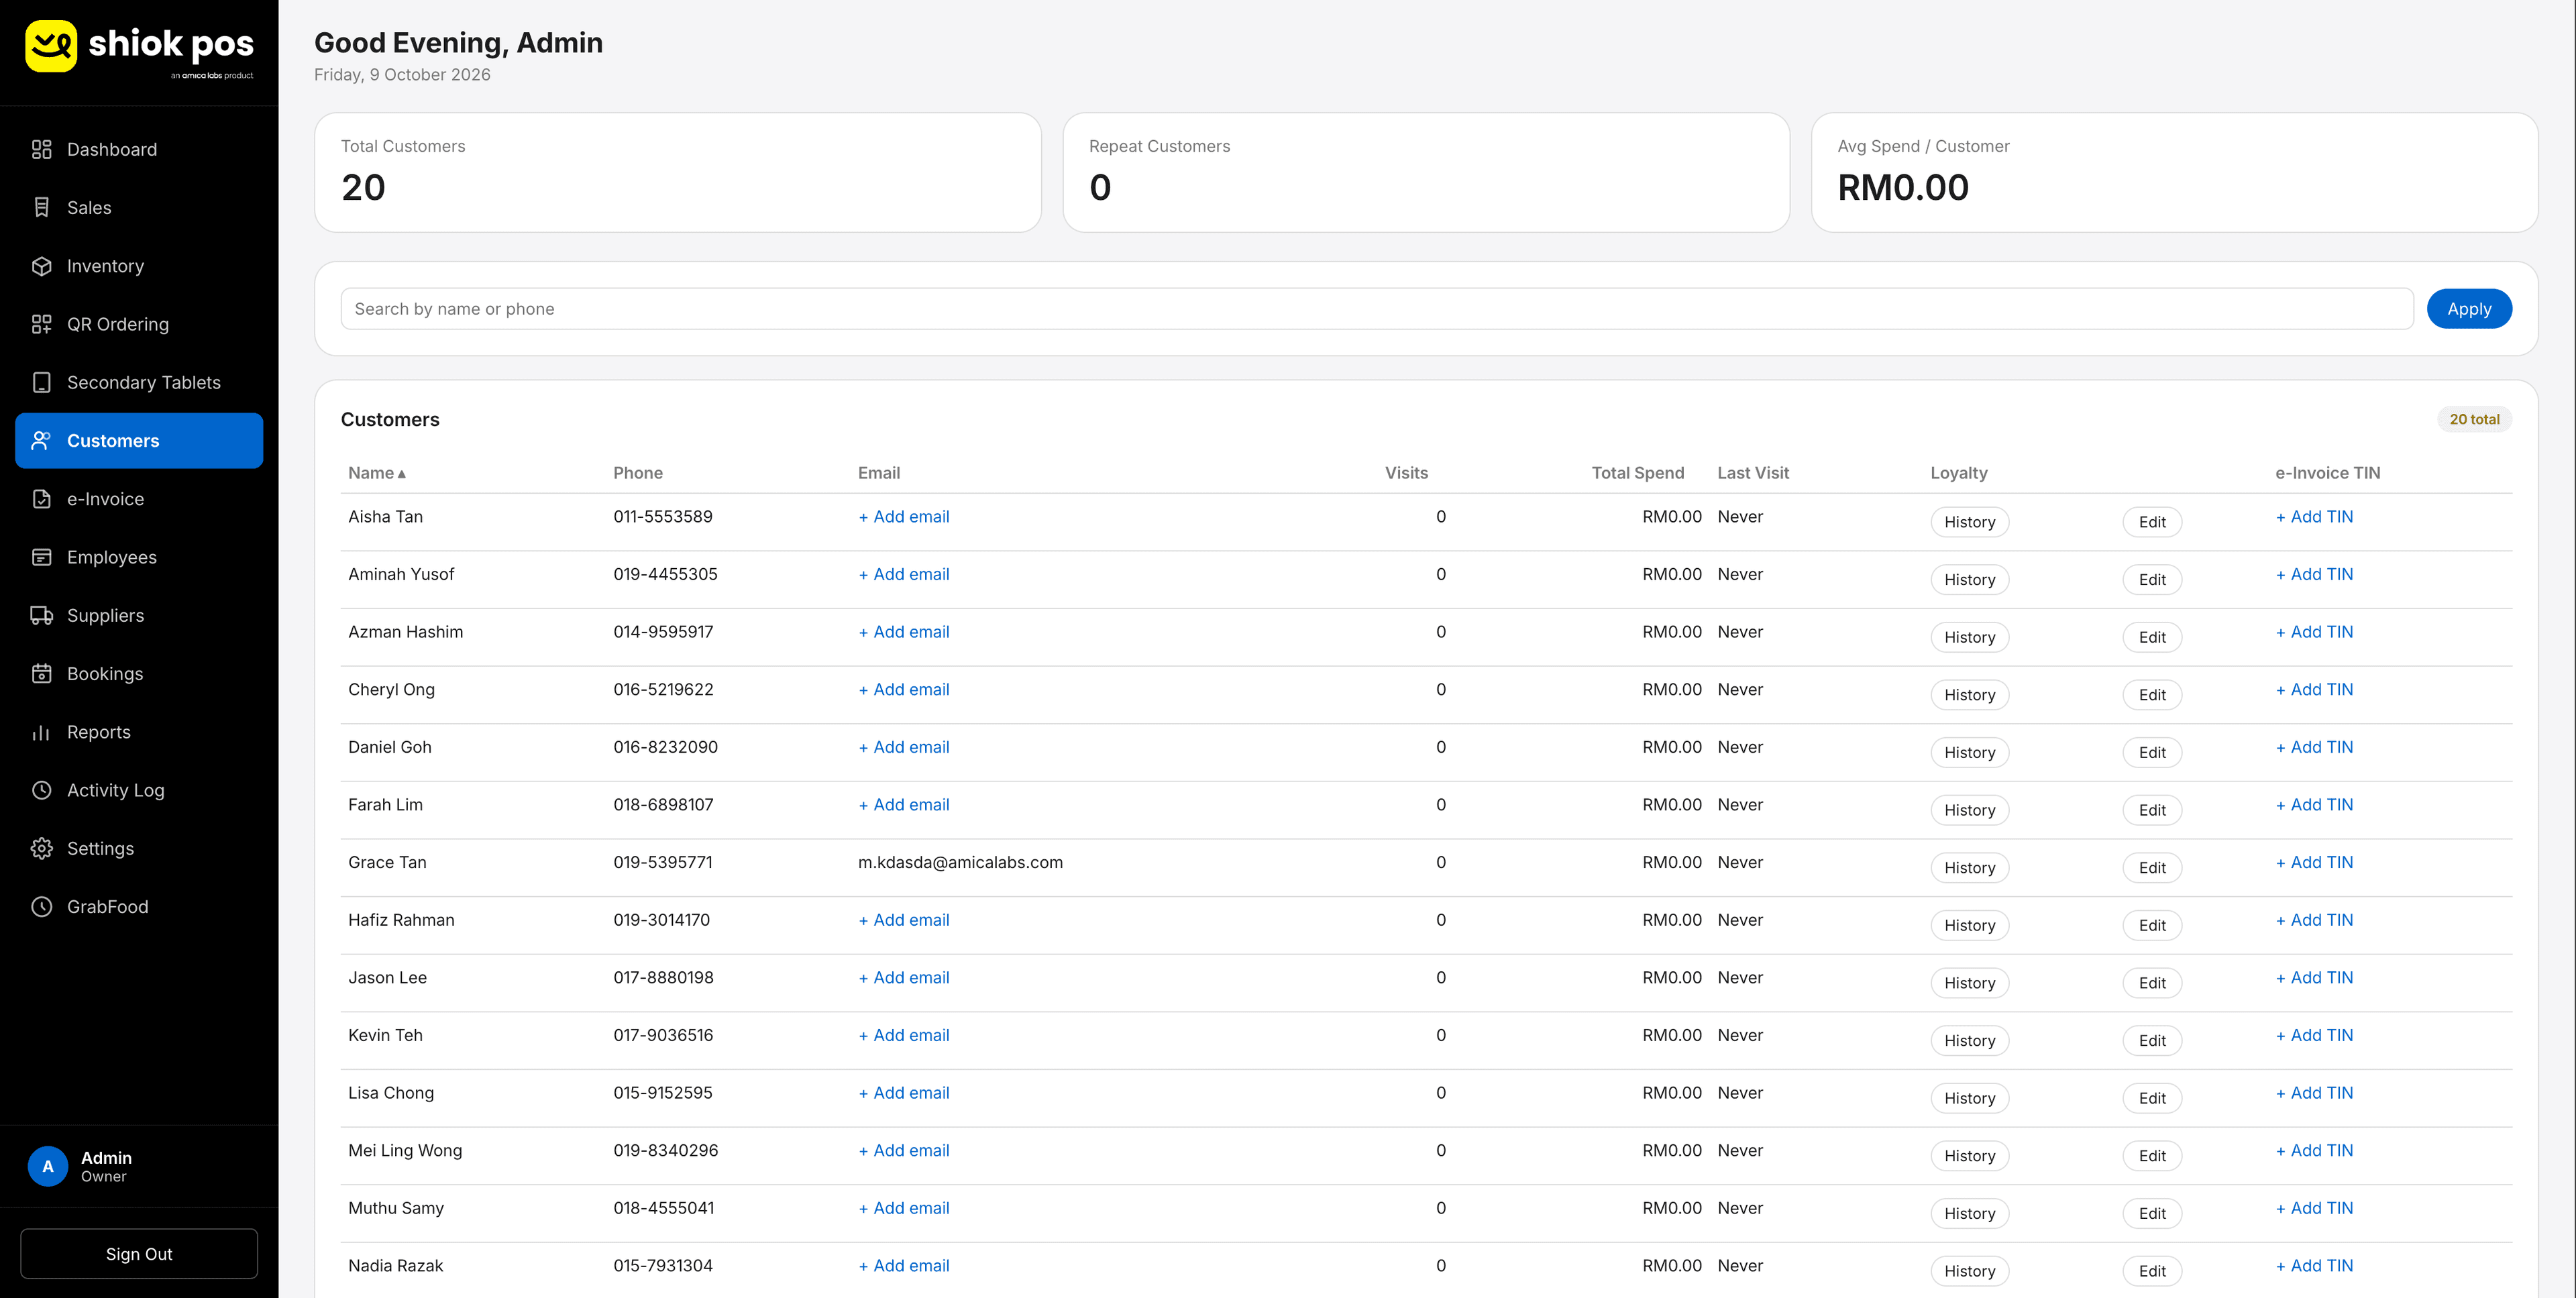The height and width of the screenshot is (1298, 2576).
Task: Click the name Mei Ling Wong
Action: [x=405, y=1150]
